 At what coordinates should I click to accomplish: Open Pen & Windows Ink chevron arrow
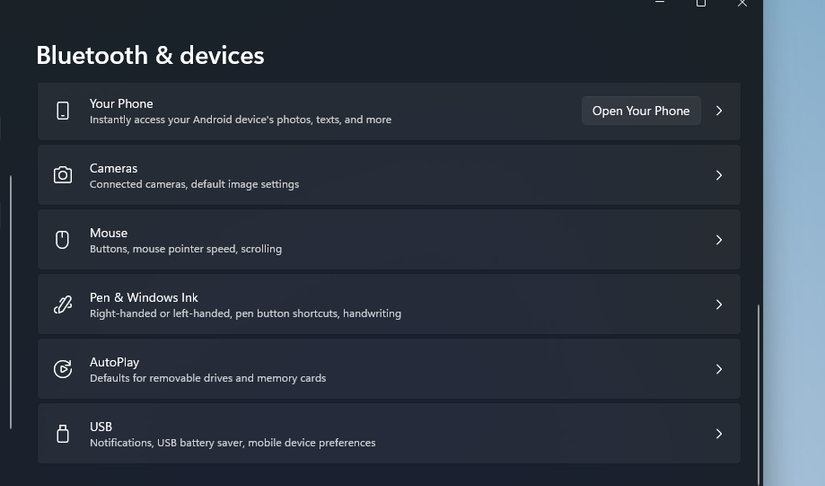(719, 305)
